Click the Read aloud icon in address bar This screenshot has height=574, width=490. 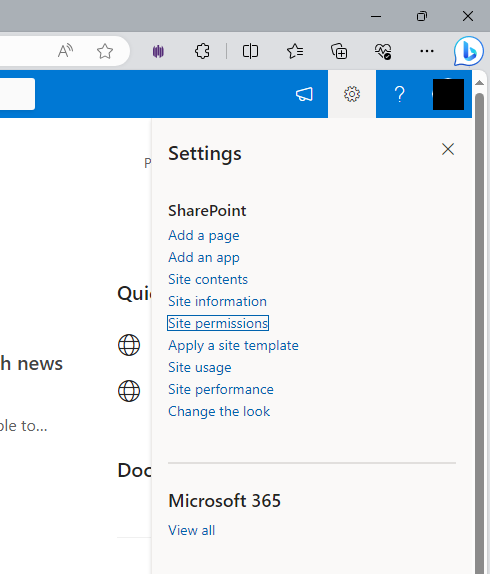[x=66, y=51]
